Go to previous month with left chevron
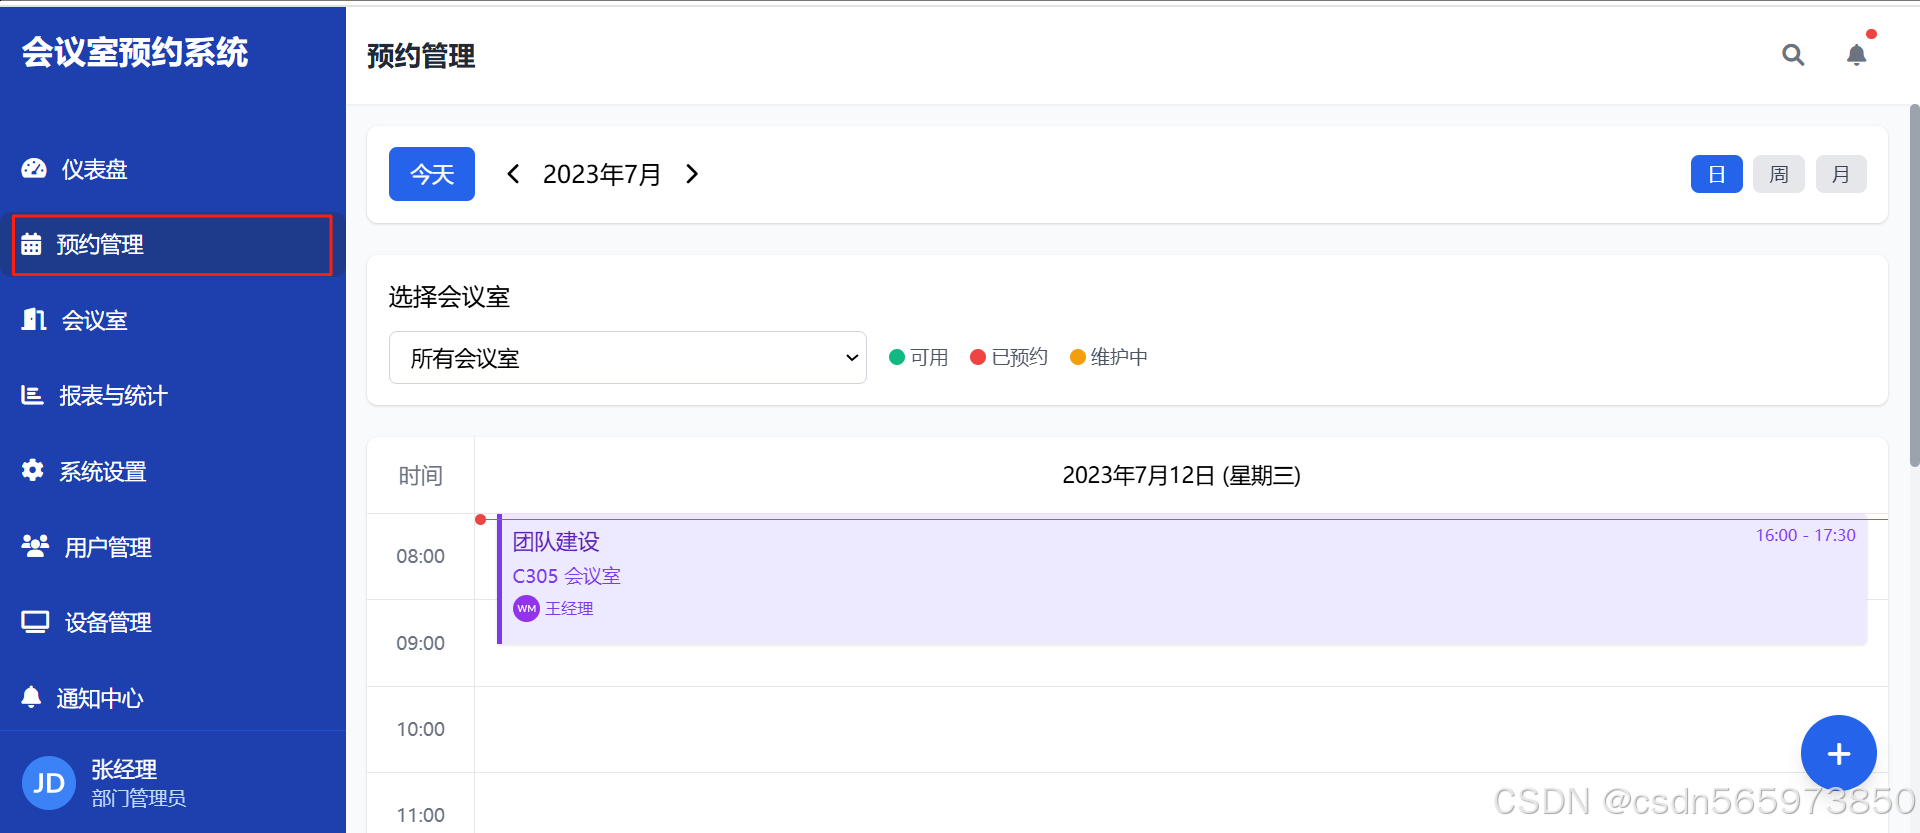 click(x=513, y=174)
